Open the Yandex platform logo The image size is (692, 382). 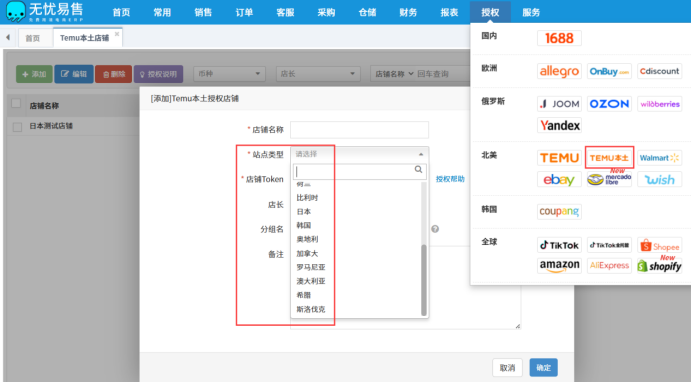pos(559,125)
